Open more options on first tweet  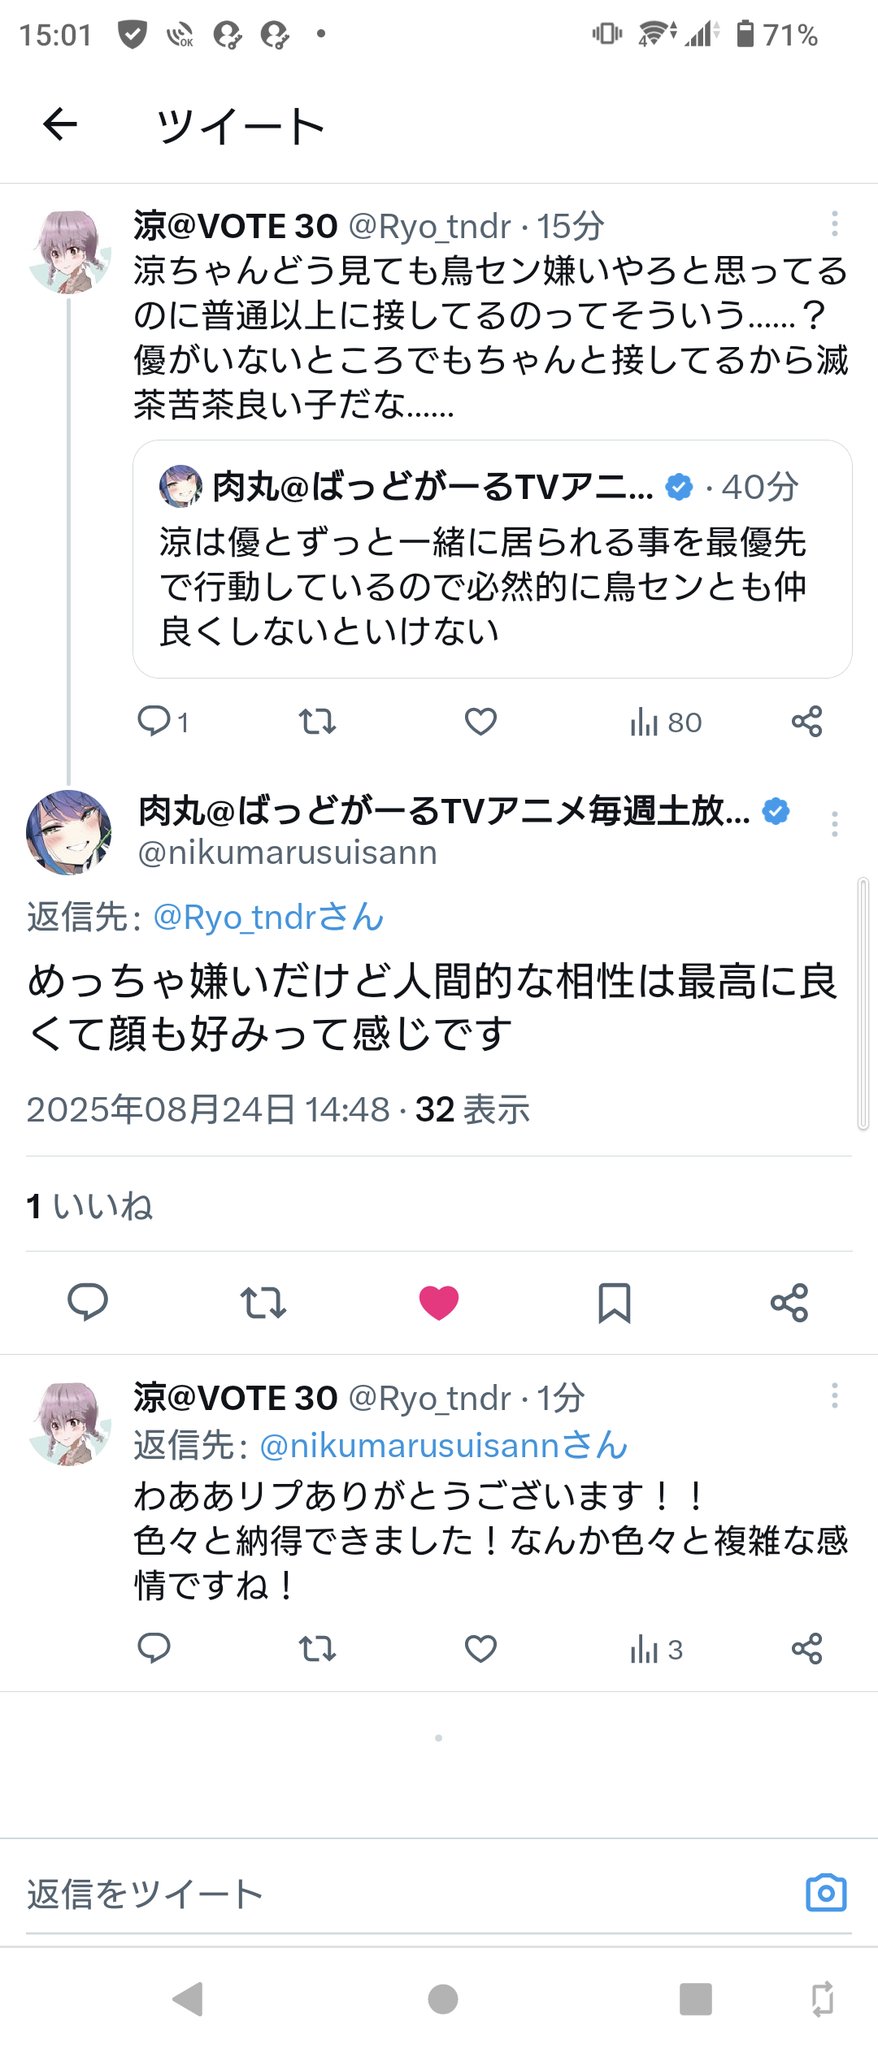click(834, 224)
